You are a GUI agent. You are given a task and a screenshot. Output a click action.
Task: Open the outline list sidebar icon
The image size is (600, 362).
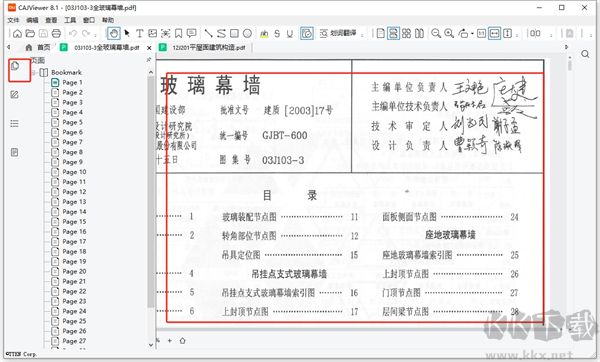coord(15,123)
